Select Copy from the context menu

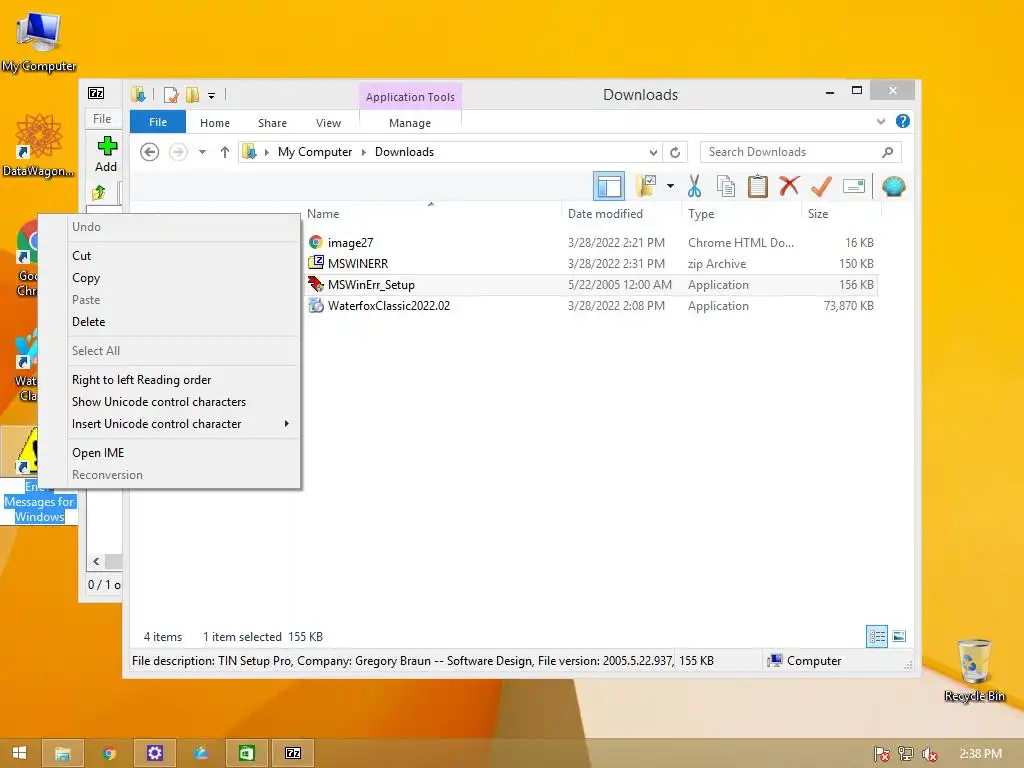183,278
